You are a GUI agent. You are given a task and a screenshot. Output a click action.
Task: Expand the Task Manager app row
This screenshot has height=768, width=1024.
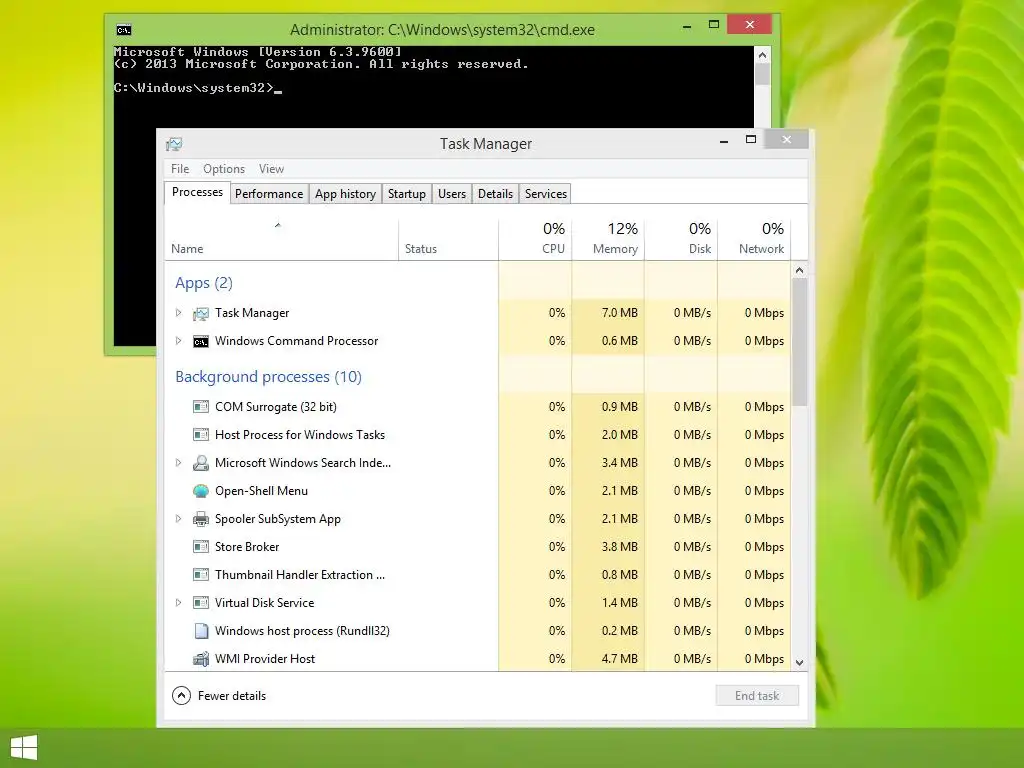[178, 313]
